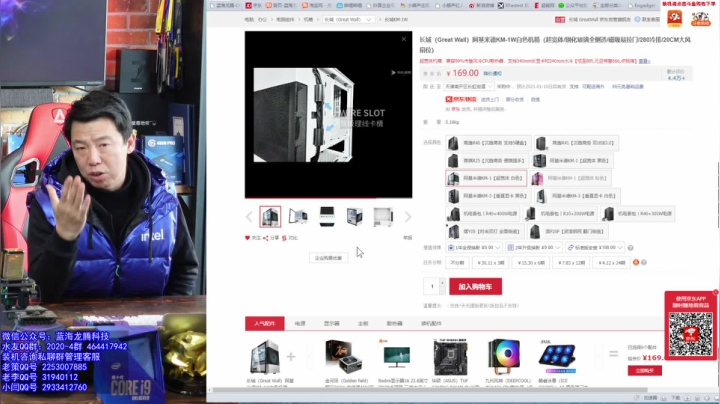Click the ASUS TUF motherboard product image
Viewport: 720px width, 404px height.
click(x=450, y=357)
